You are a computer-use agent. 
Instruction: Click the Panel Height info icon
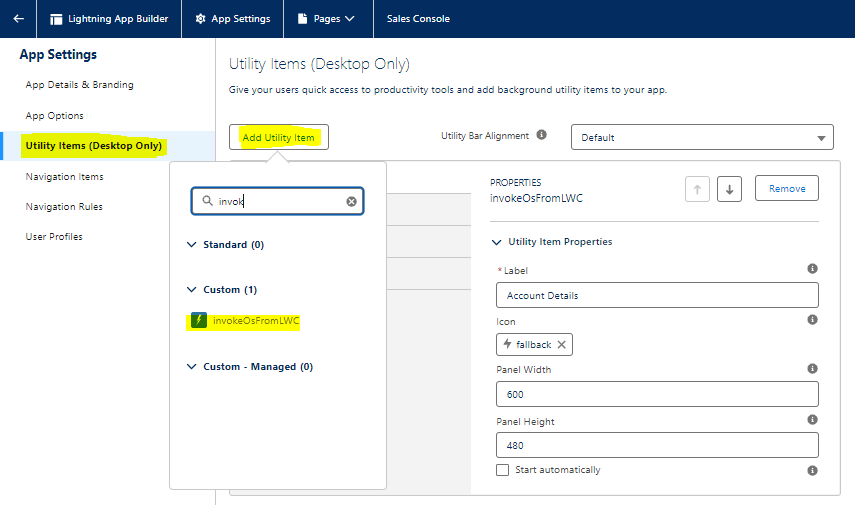pos(812,419)
